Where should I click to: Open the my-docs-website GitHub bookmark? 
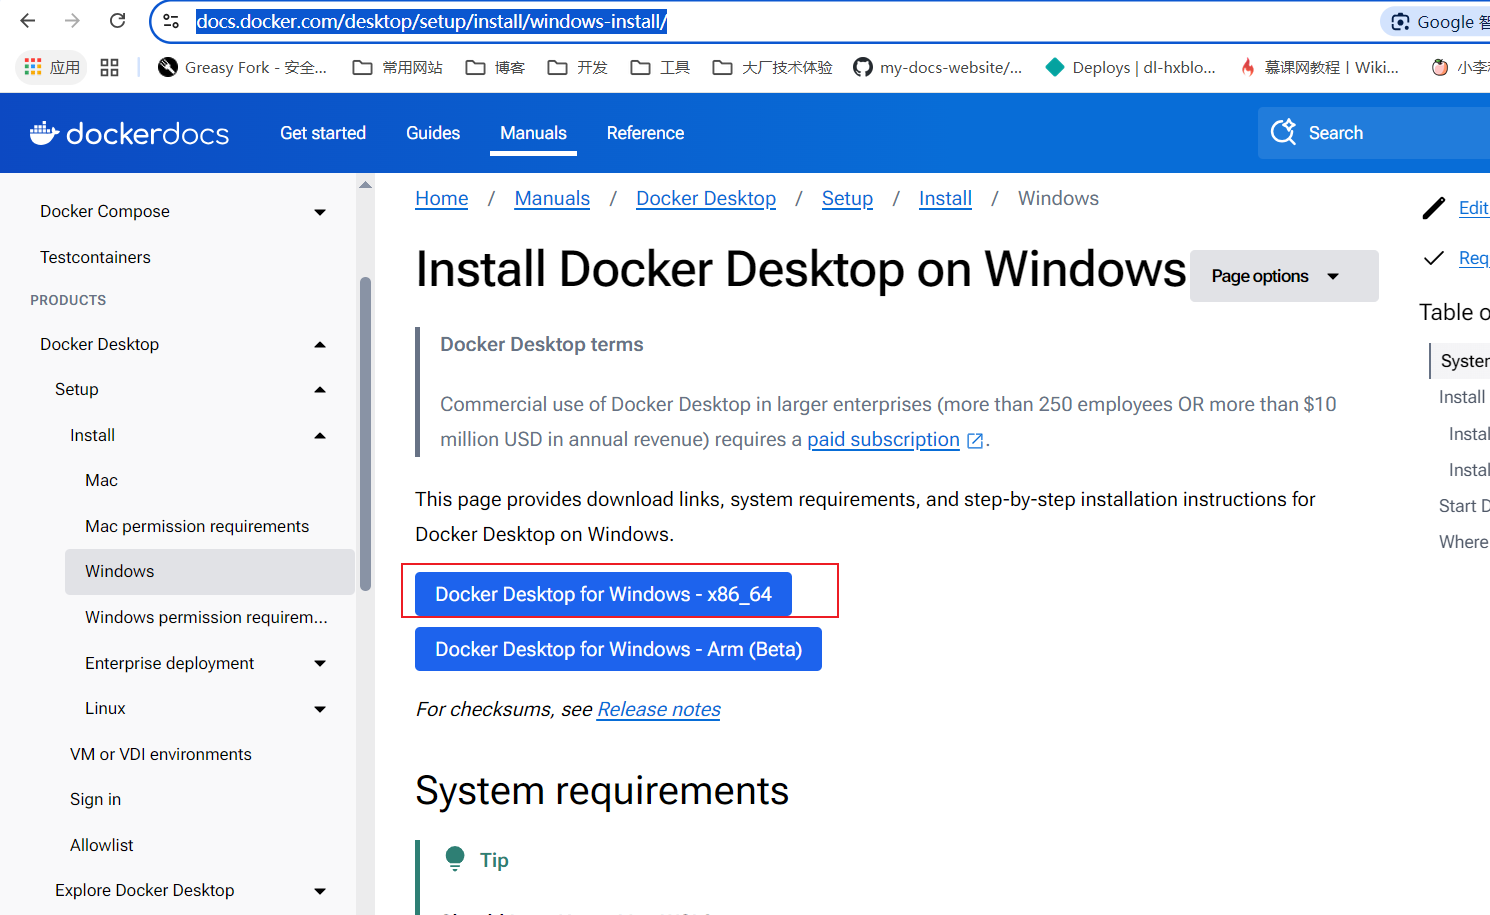938,67
